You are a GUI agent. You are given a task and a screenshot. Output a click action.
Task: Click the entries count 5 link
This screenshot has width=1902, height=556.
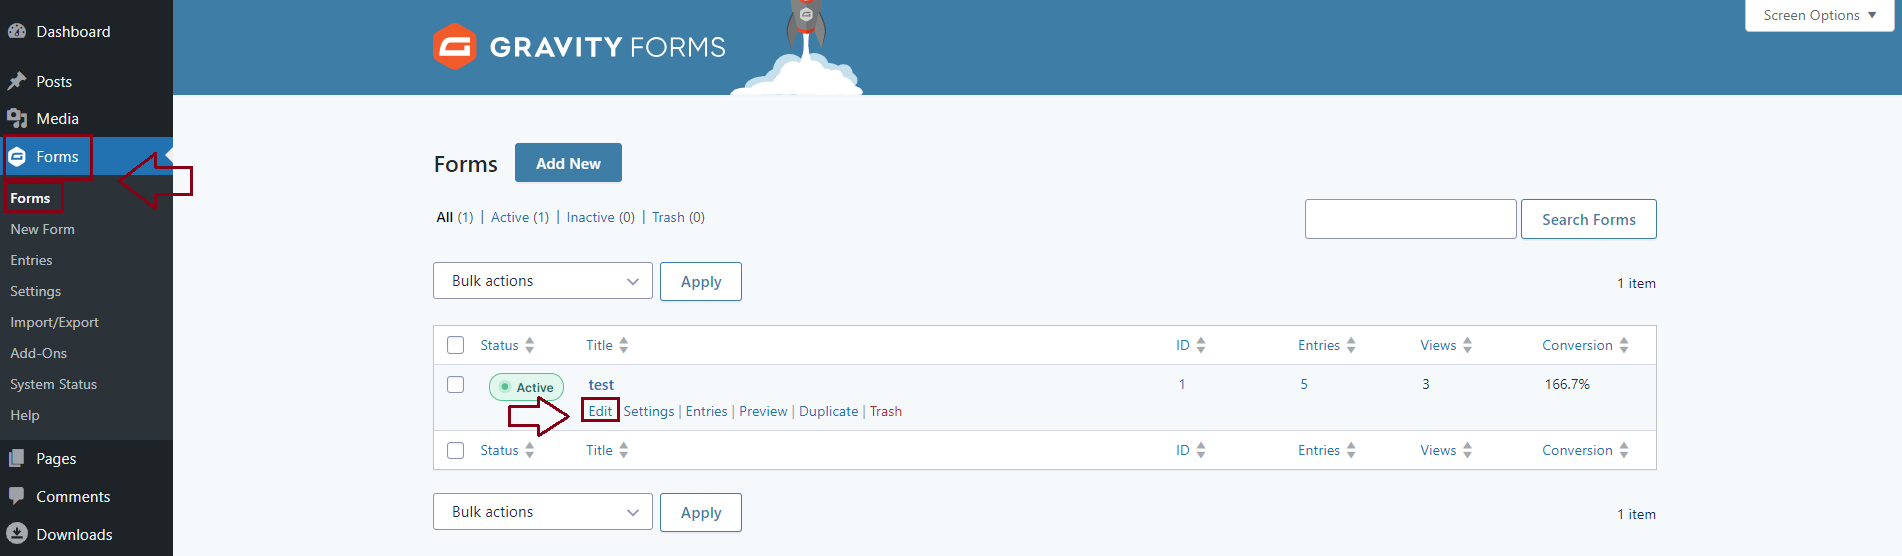click(x=1304, y=384)
